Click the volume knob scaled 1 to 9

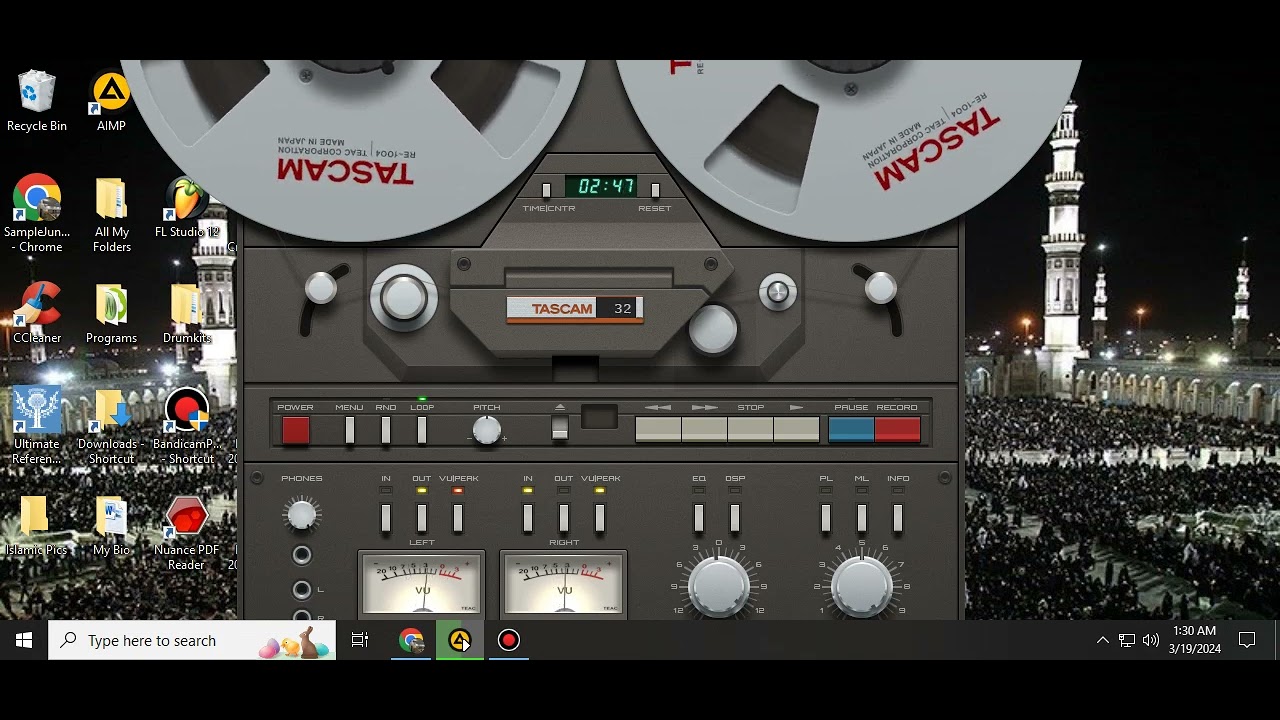(x=862, y=586)
